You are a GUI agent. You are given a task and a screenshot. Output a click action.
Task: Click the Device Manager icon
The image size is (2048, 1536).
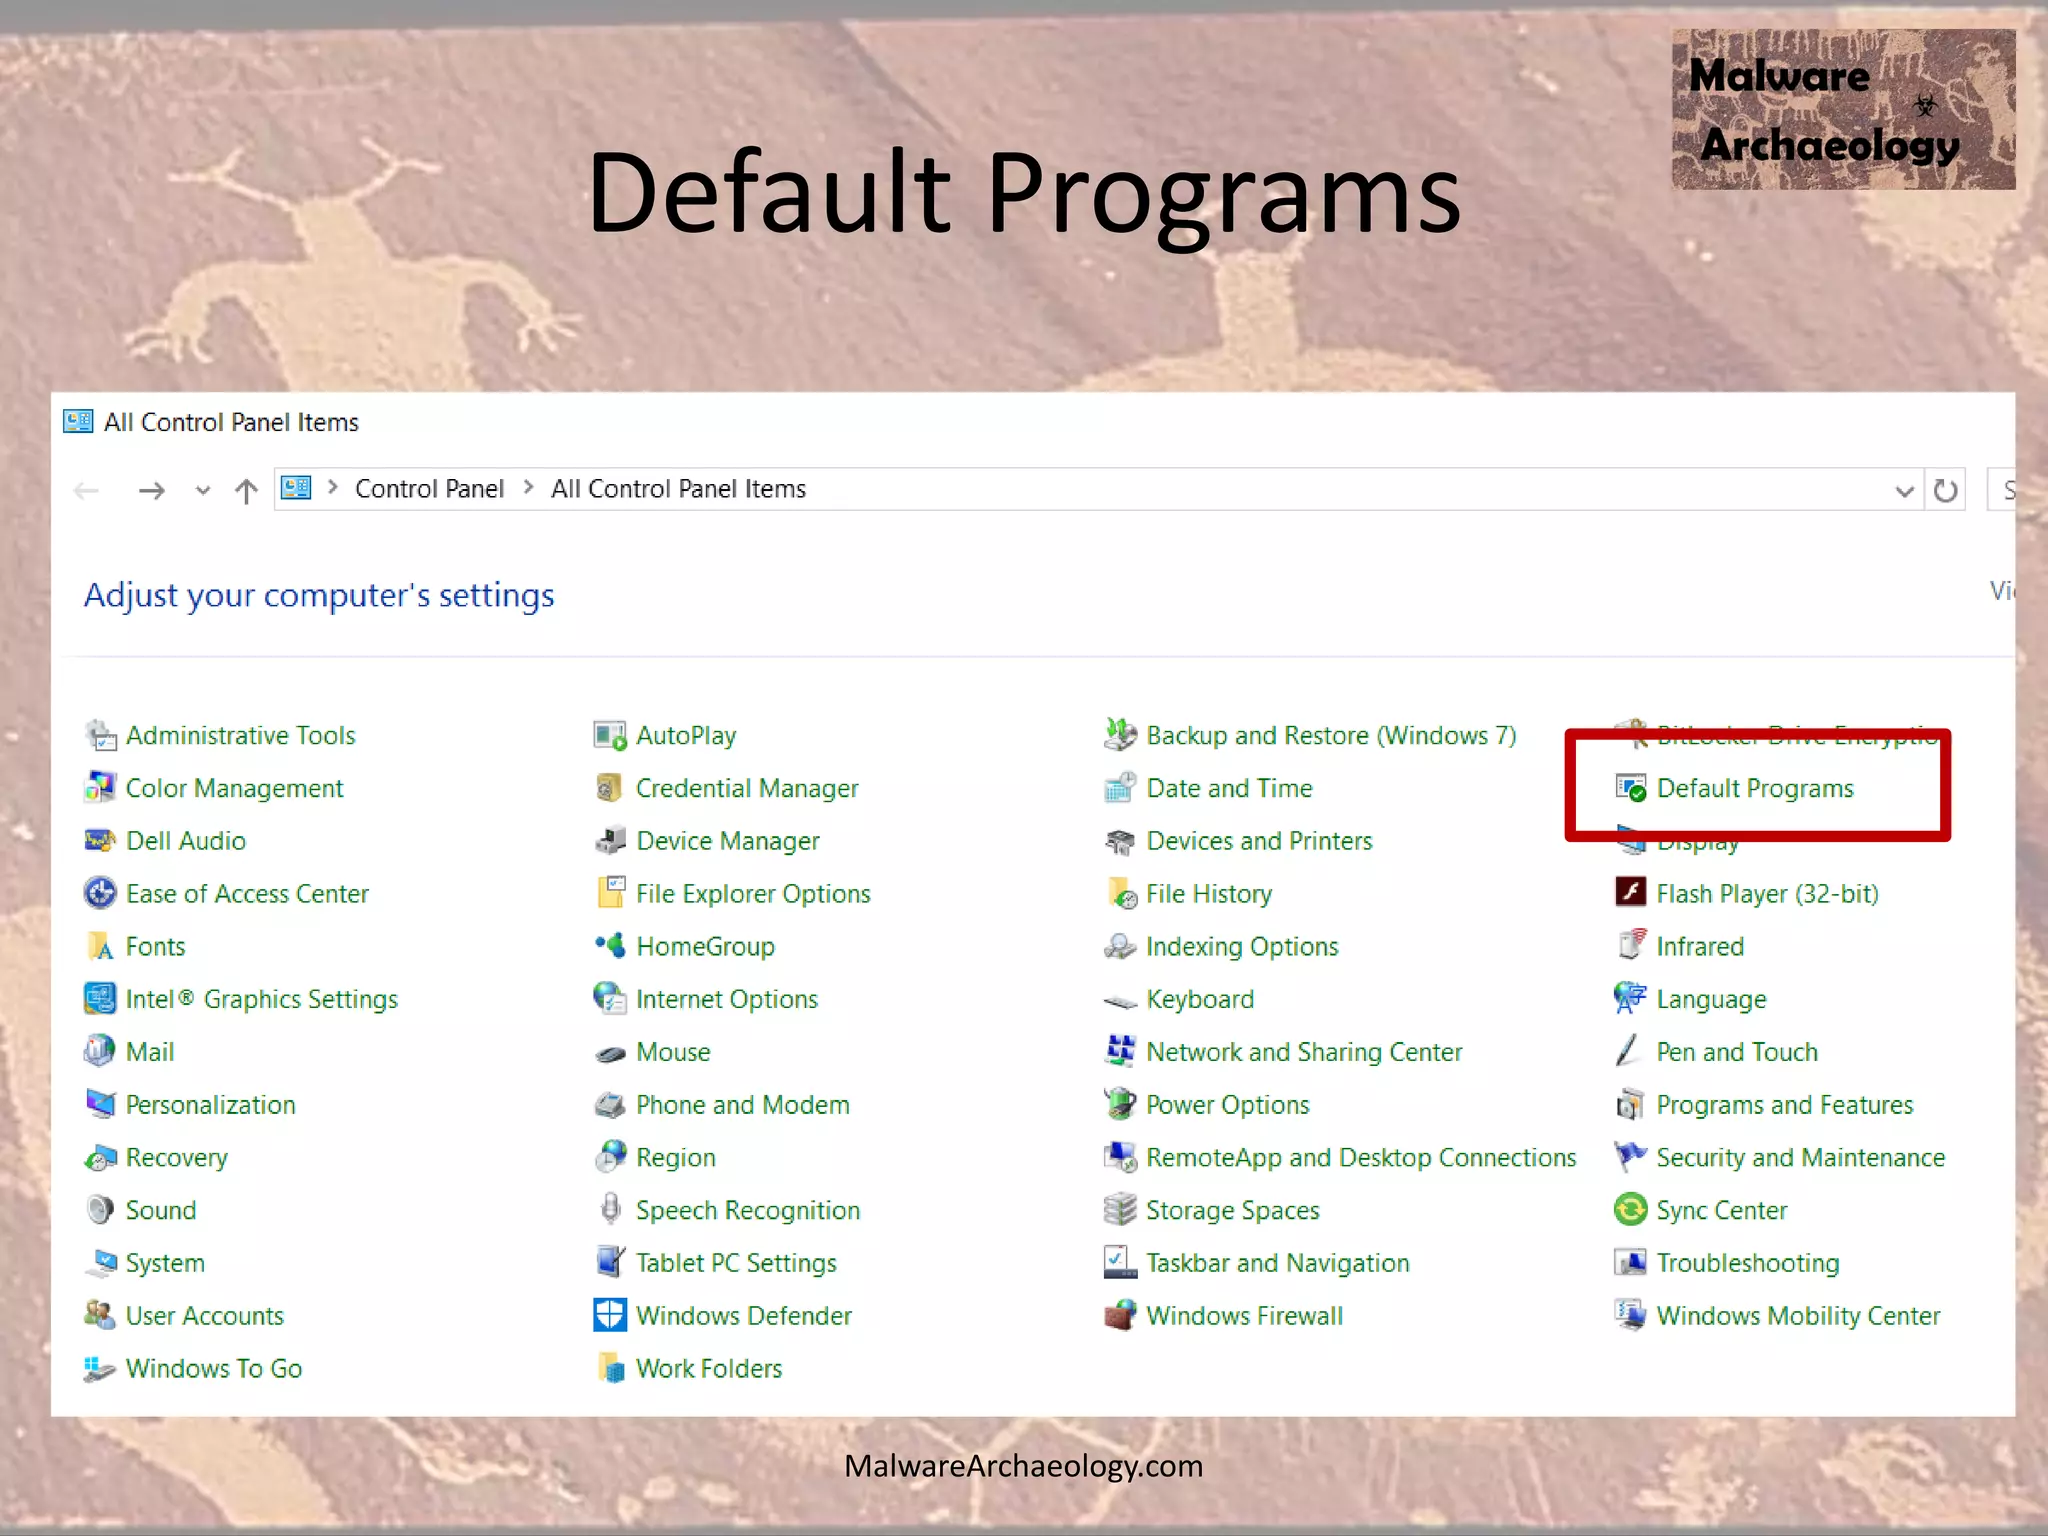pos(610,841)
